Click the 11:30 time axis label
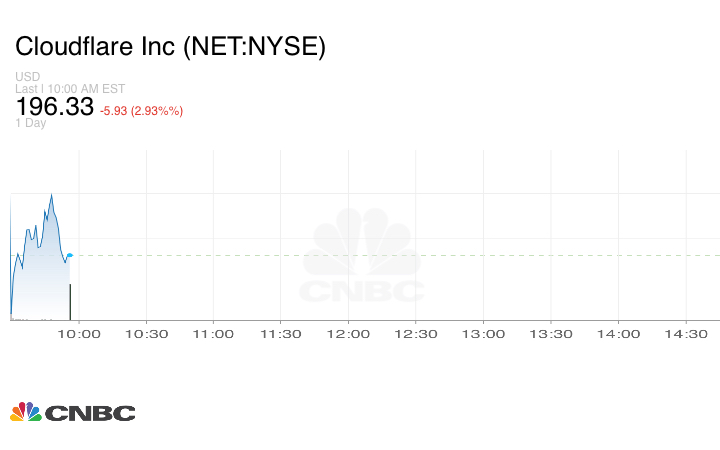This screenshot has width=720, height=450. tap(281, 334)
